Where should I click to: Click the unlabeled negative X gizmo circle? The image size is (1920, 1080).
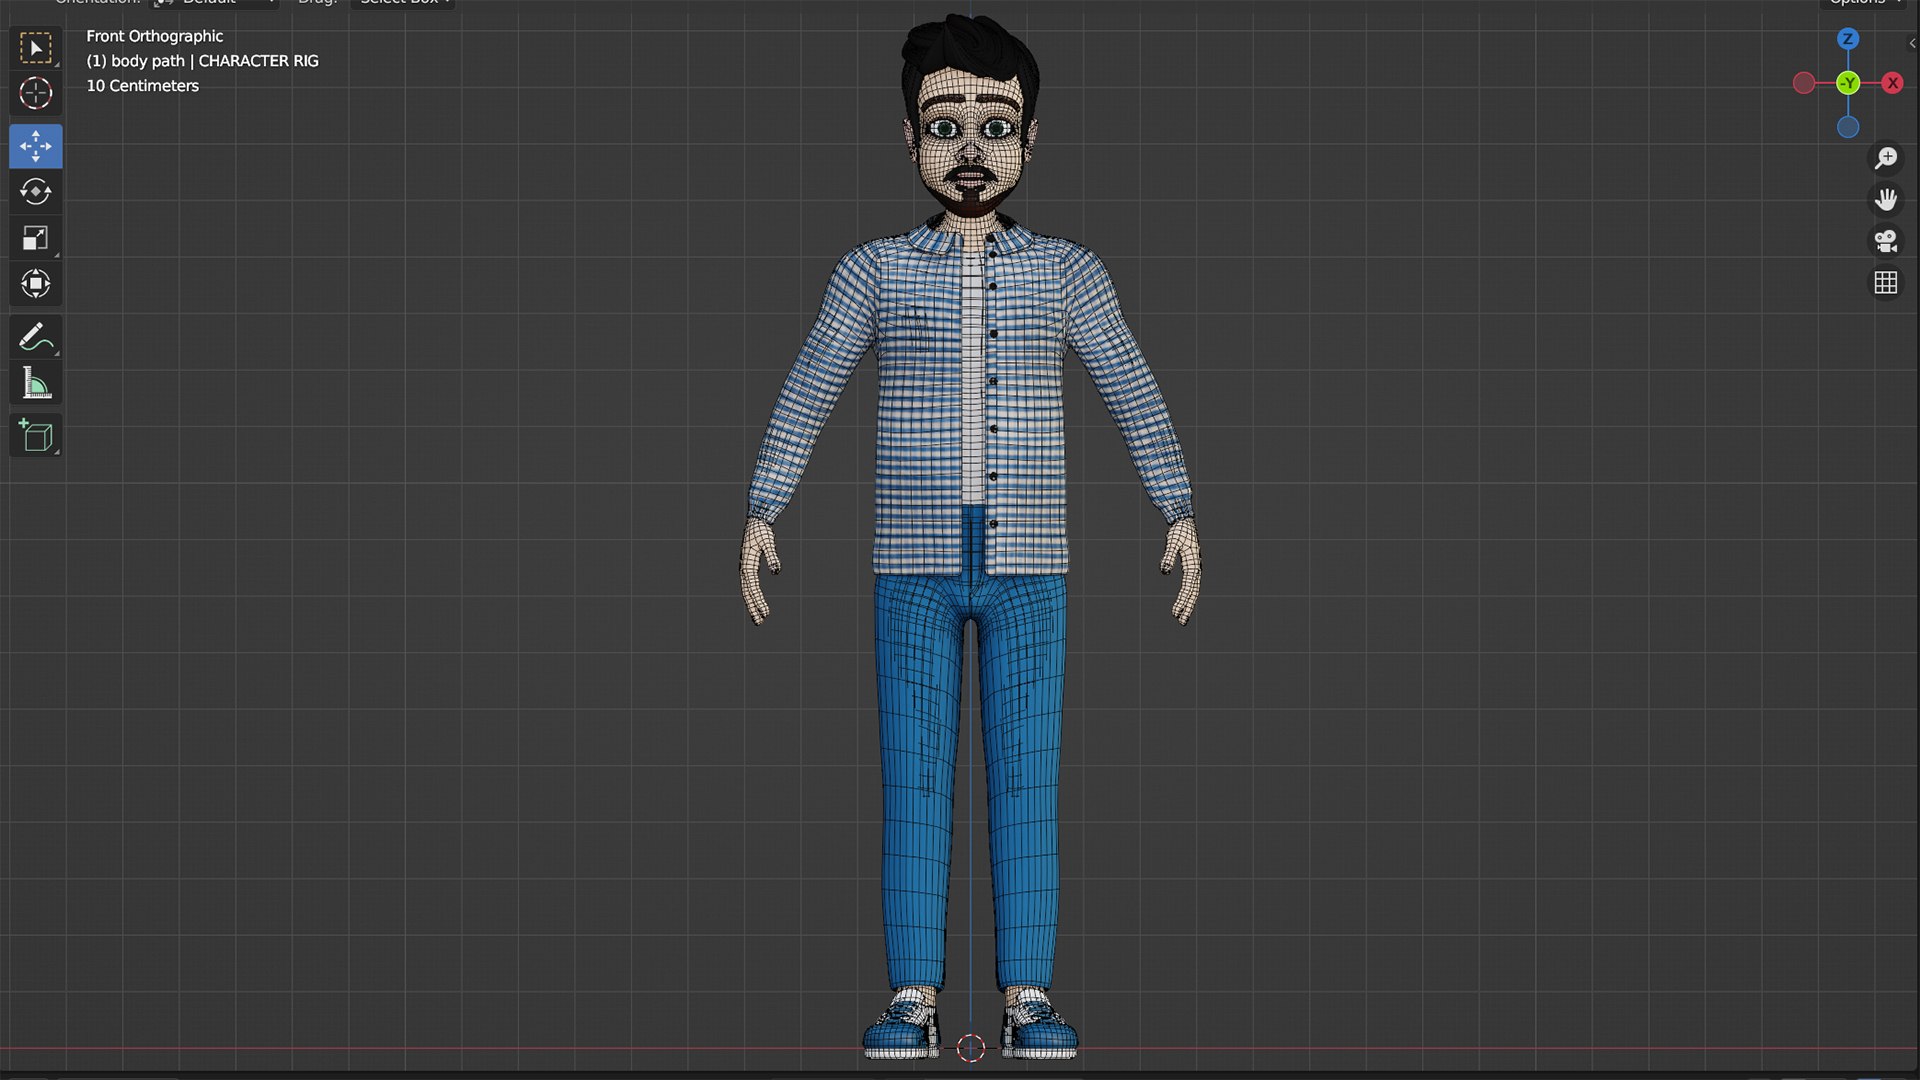click(1804, 83)
